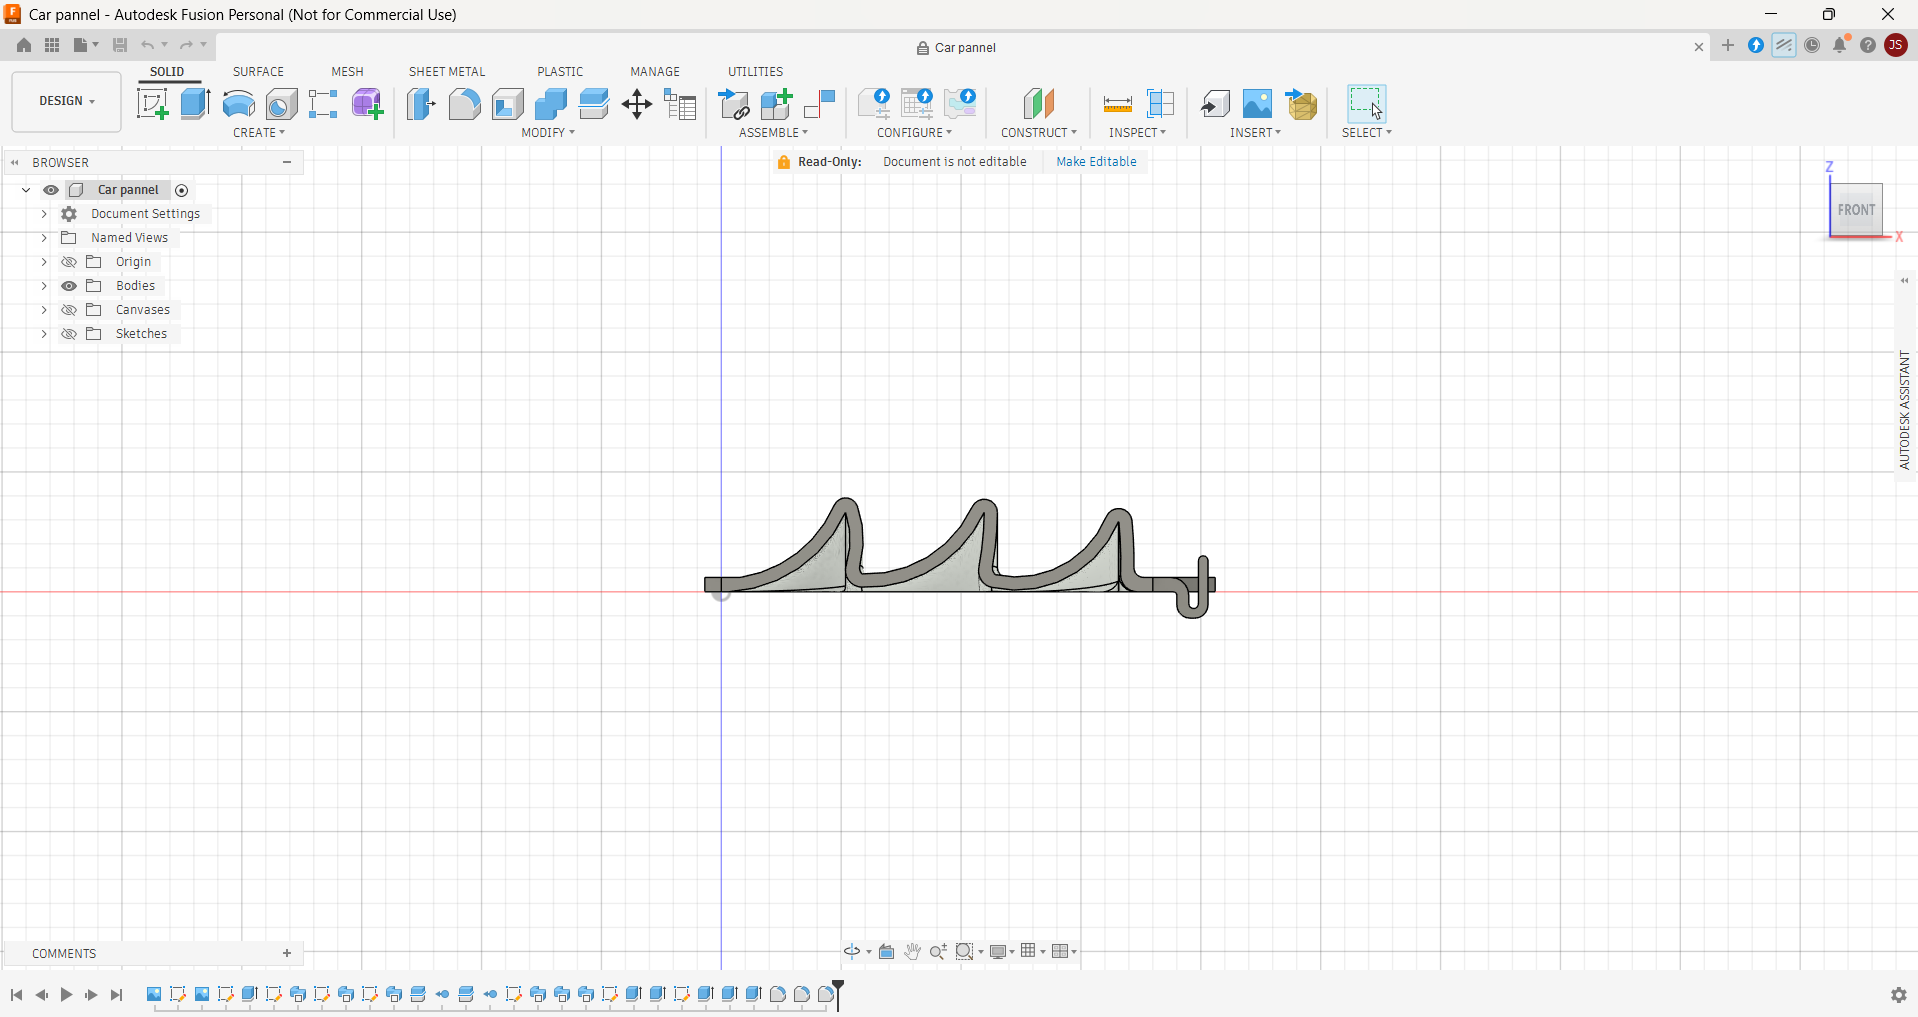The image size is (1918, 1017).
Task: Select the Revolve tool
Action: click(238, 104)
